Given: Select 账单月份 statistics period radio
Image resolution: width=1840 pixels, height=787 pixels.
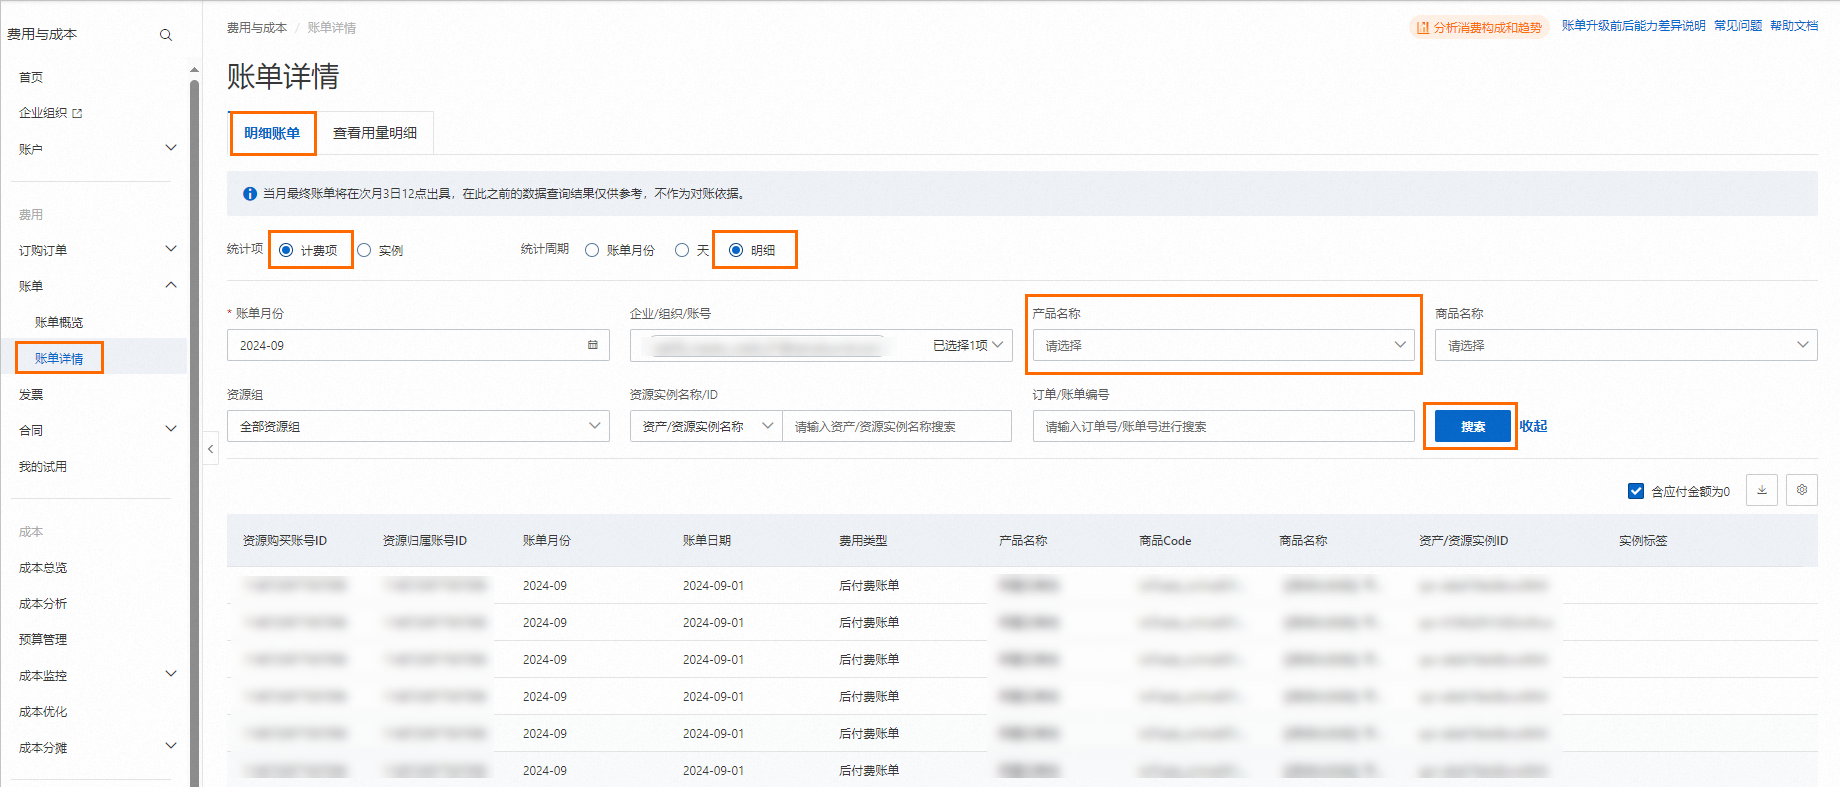Looking at the screenshot, I should tap(592, 250).
